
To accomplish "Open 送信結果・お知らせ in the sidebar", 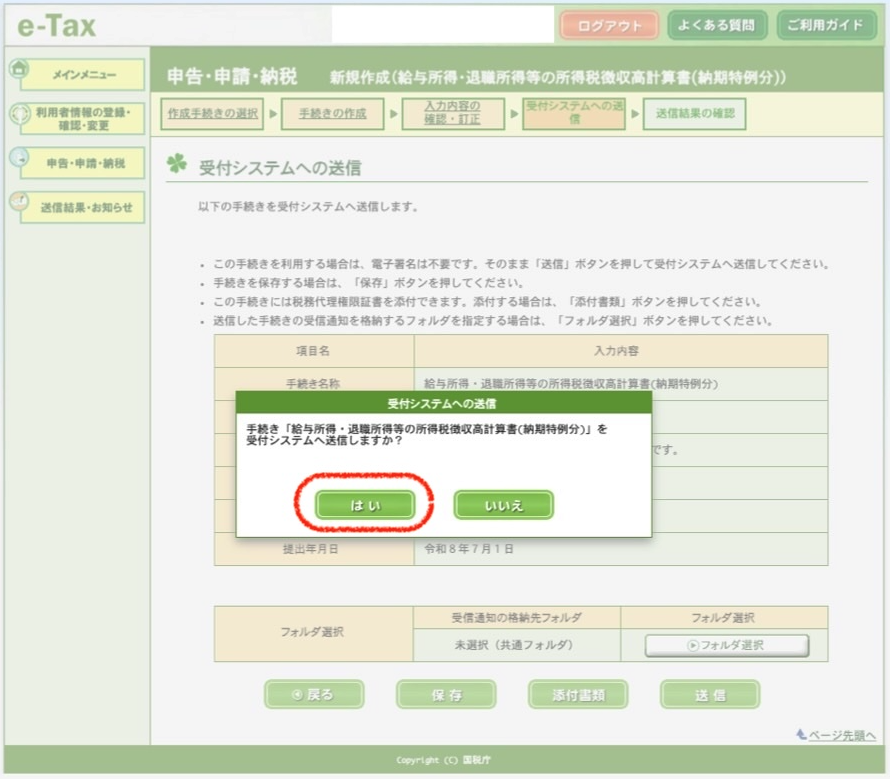I will click(83, 207).
